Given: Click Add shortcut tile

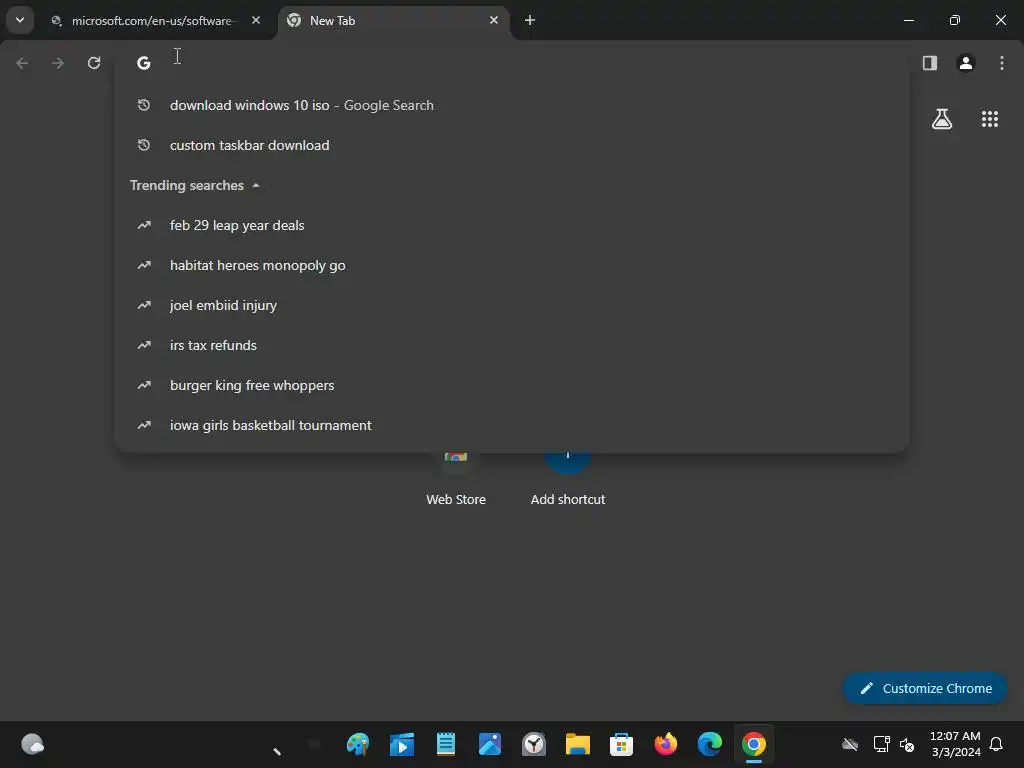Looking at the screenshot, I should [x=568, y=480].
